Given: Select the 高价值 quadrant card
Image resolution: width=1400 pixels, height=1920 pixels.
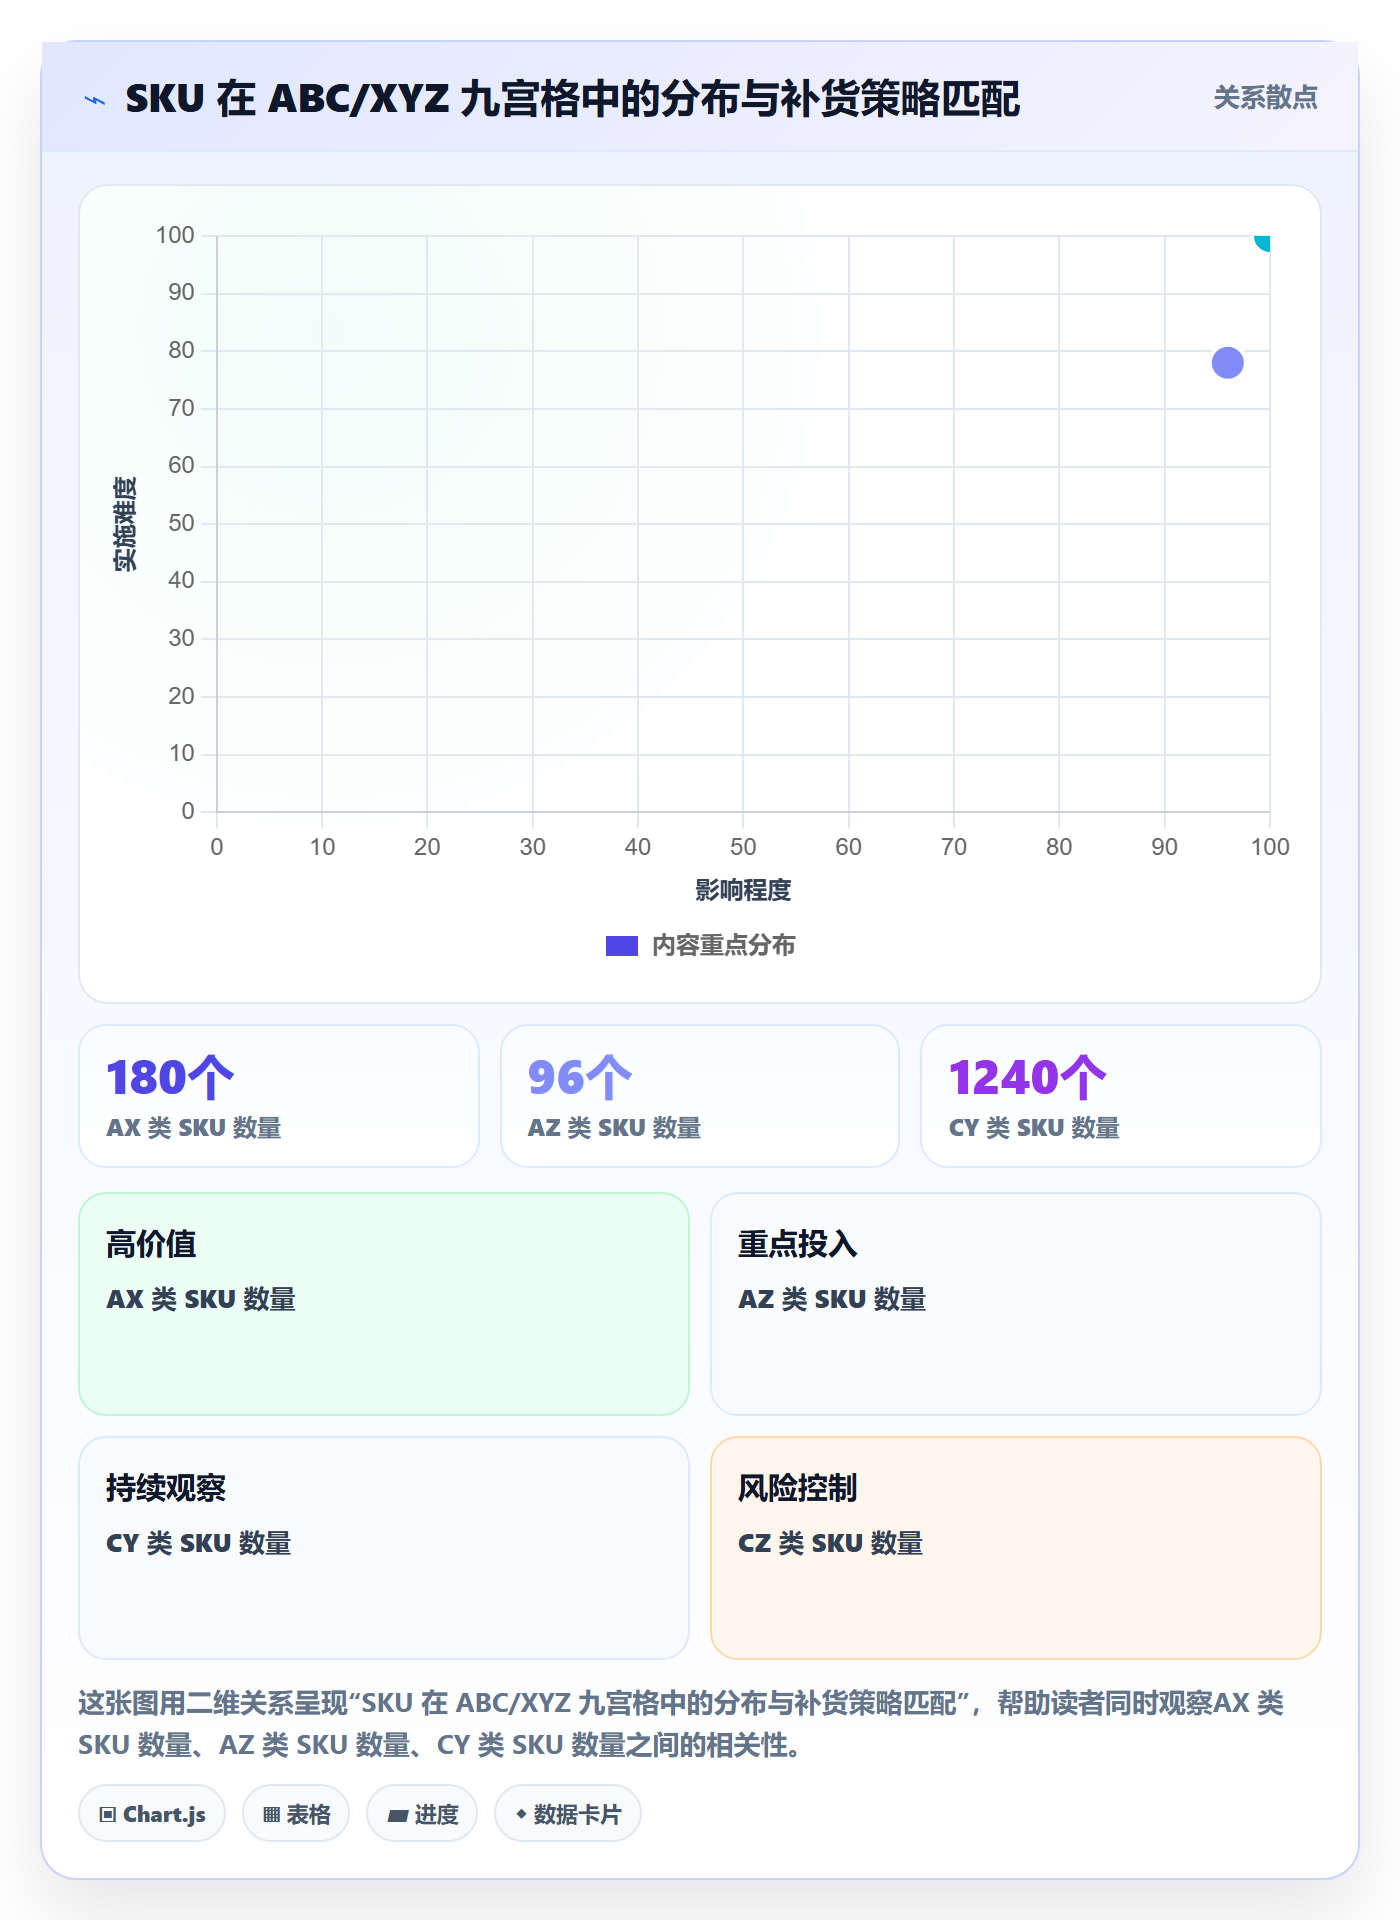Looking at the screenshot, I should pyautogui.click(x=384, y=1304).
